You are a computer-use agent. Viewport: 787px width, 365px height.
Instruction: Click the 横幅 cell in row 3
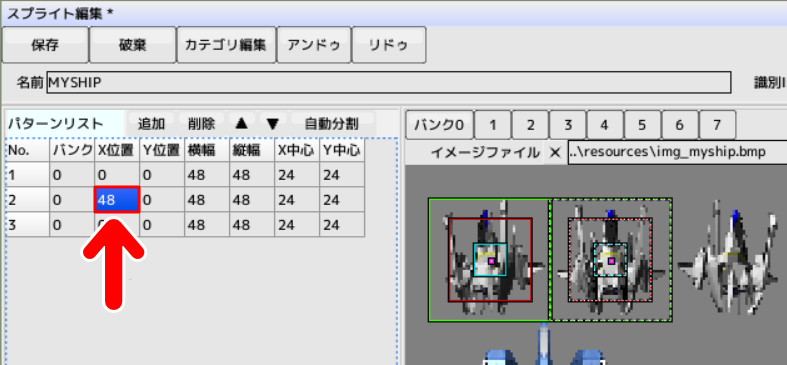click(x=207, y=224)
